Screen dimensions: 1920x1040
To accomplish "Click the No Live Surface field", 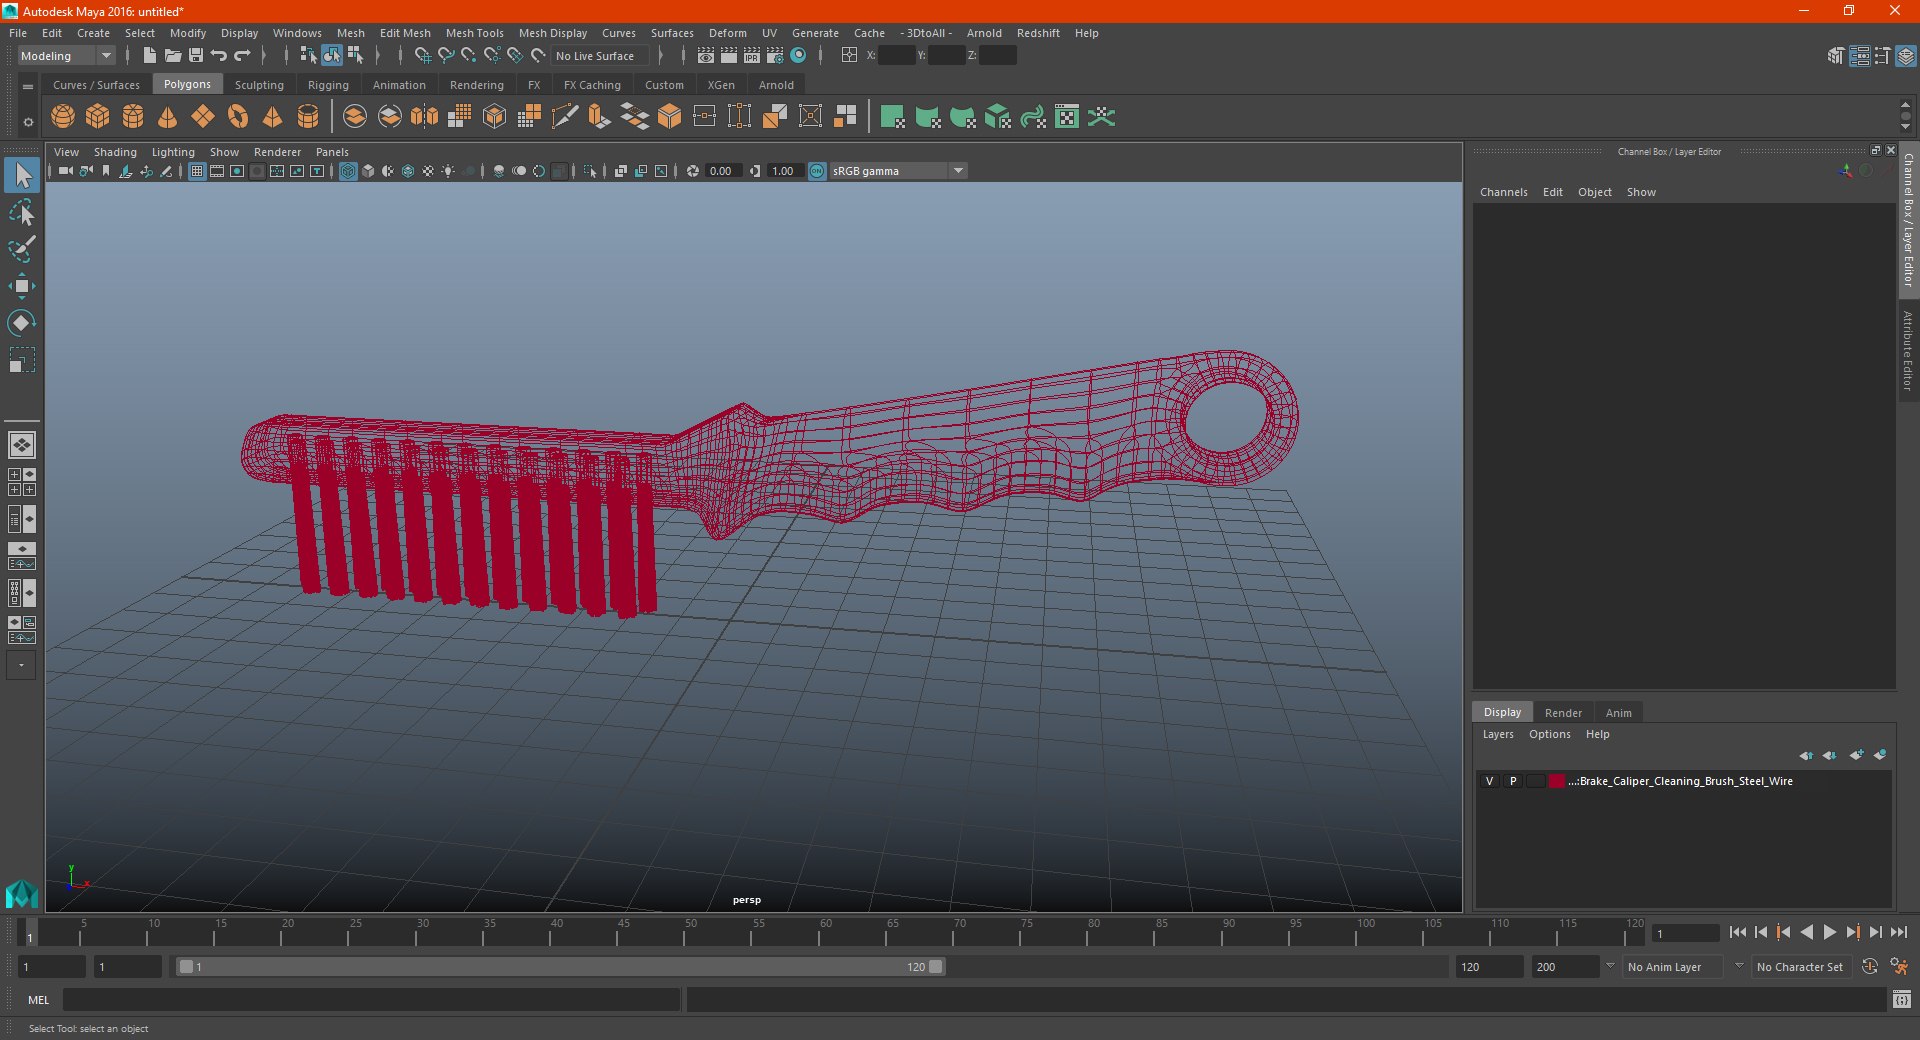I will click(x=600, y=56).
